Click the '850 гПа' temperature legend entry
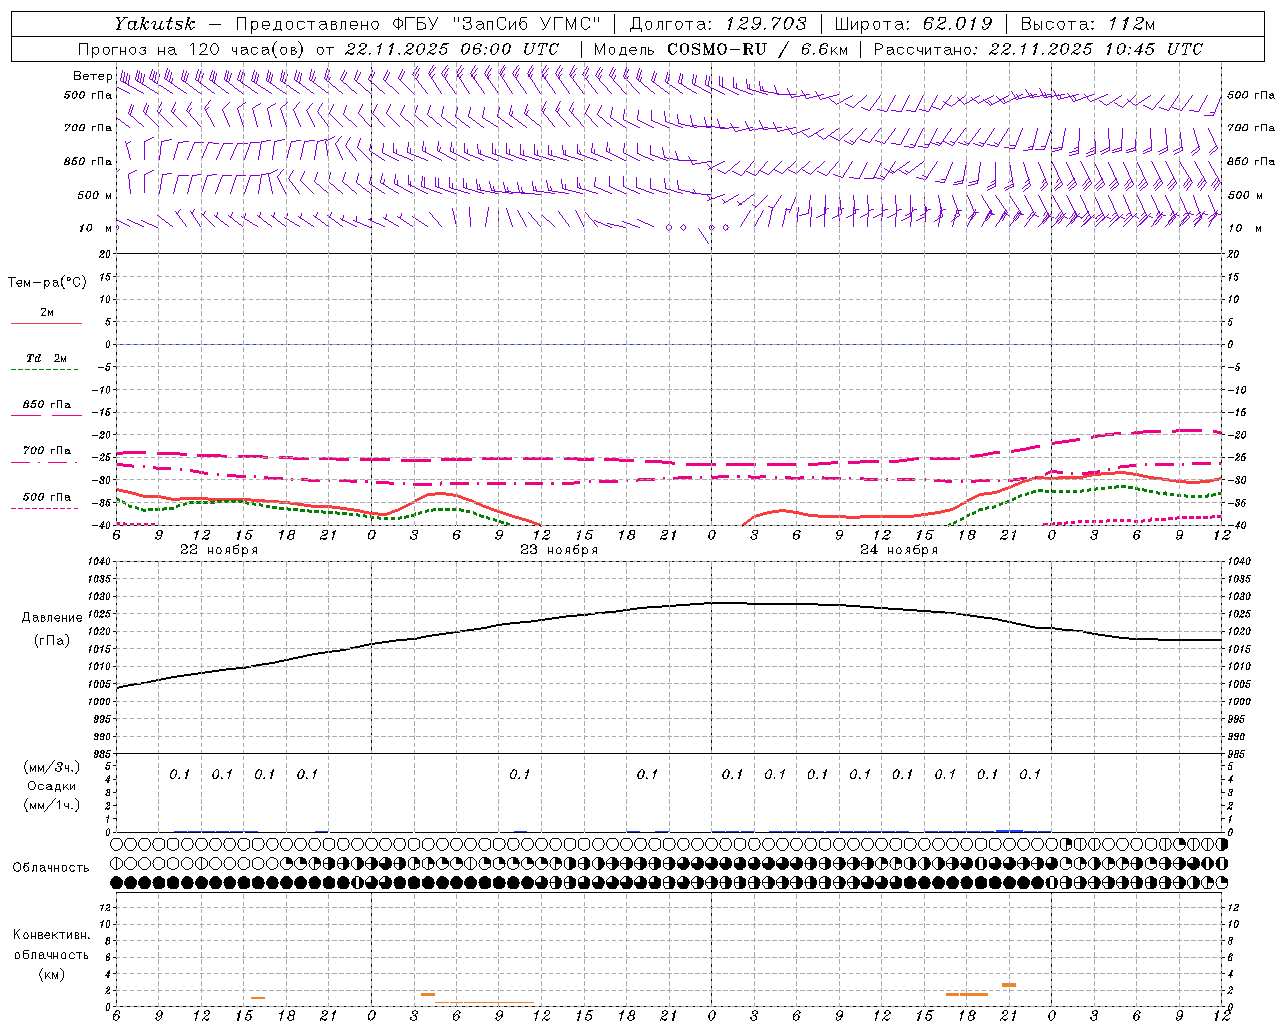The image size is (1280, 1024). [47, 405]
